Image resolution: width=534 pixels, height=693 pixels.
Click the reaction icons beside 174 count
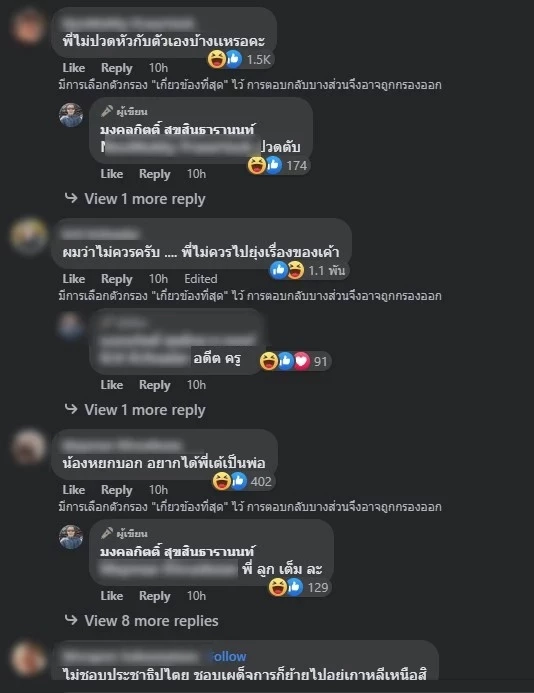pos(264,165)
